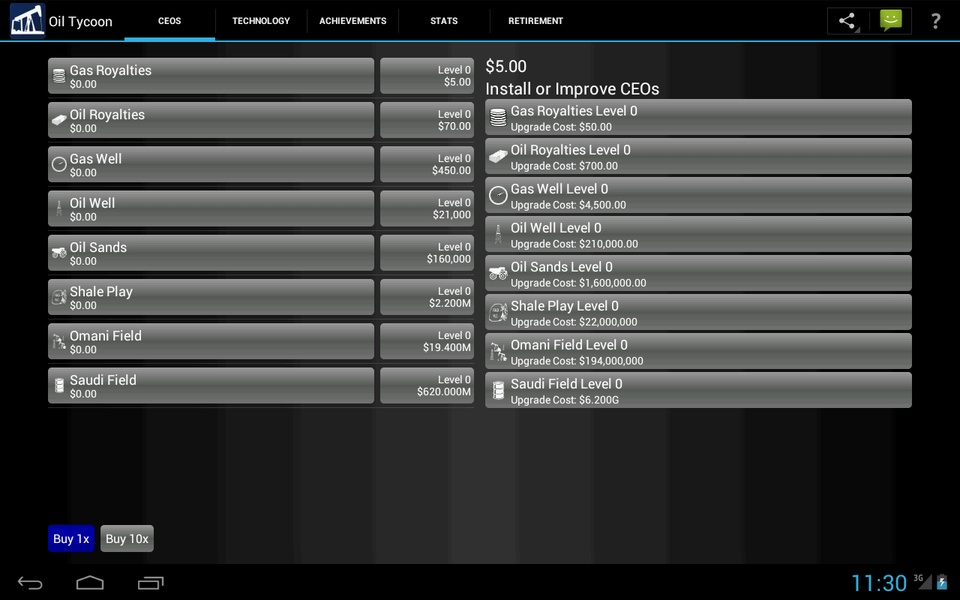Screen dimensions: 960x600
Task: Buy Gas Royalties for $5.00 Level 0
Action: click(427, 76)
